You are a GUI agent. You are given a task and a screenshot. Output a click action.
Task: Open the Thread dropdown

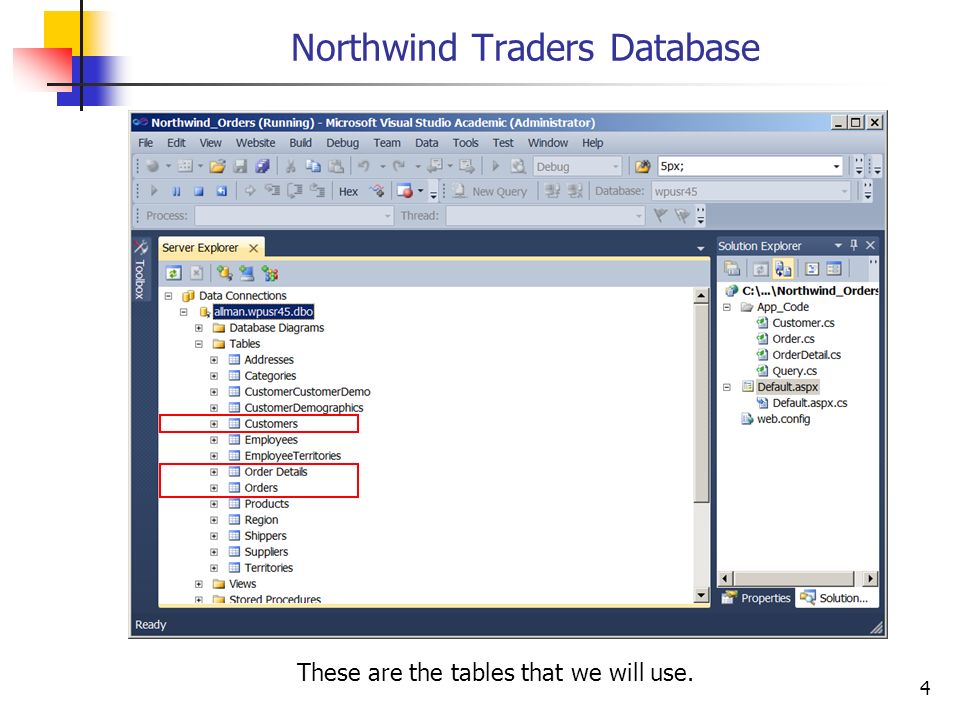pos(639,216)
